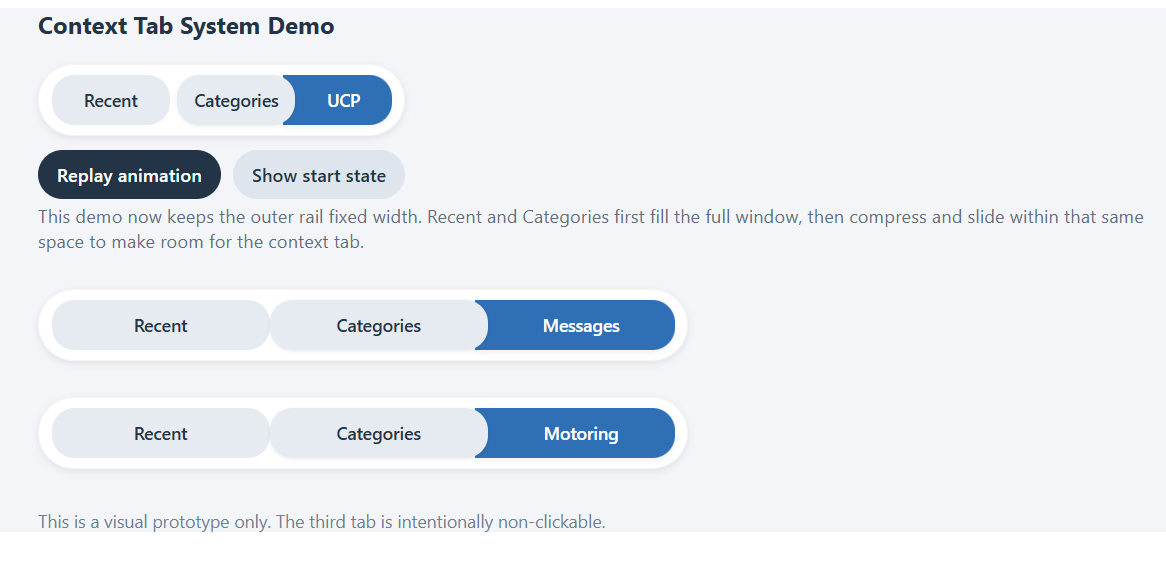Click the blue Messages context tab
Viewport: 1166px width, 565px height.
pos(580,326)
